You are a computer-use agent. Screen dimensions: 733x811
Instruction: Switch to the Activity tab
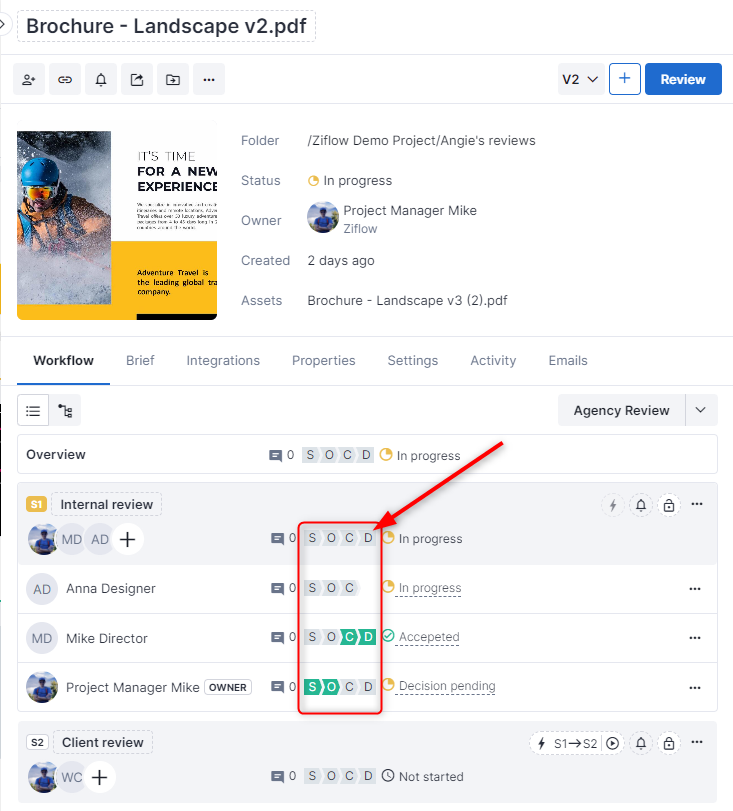coord(493,361)
